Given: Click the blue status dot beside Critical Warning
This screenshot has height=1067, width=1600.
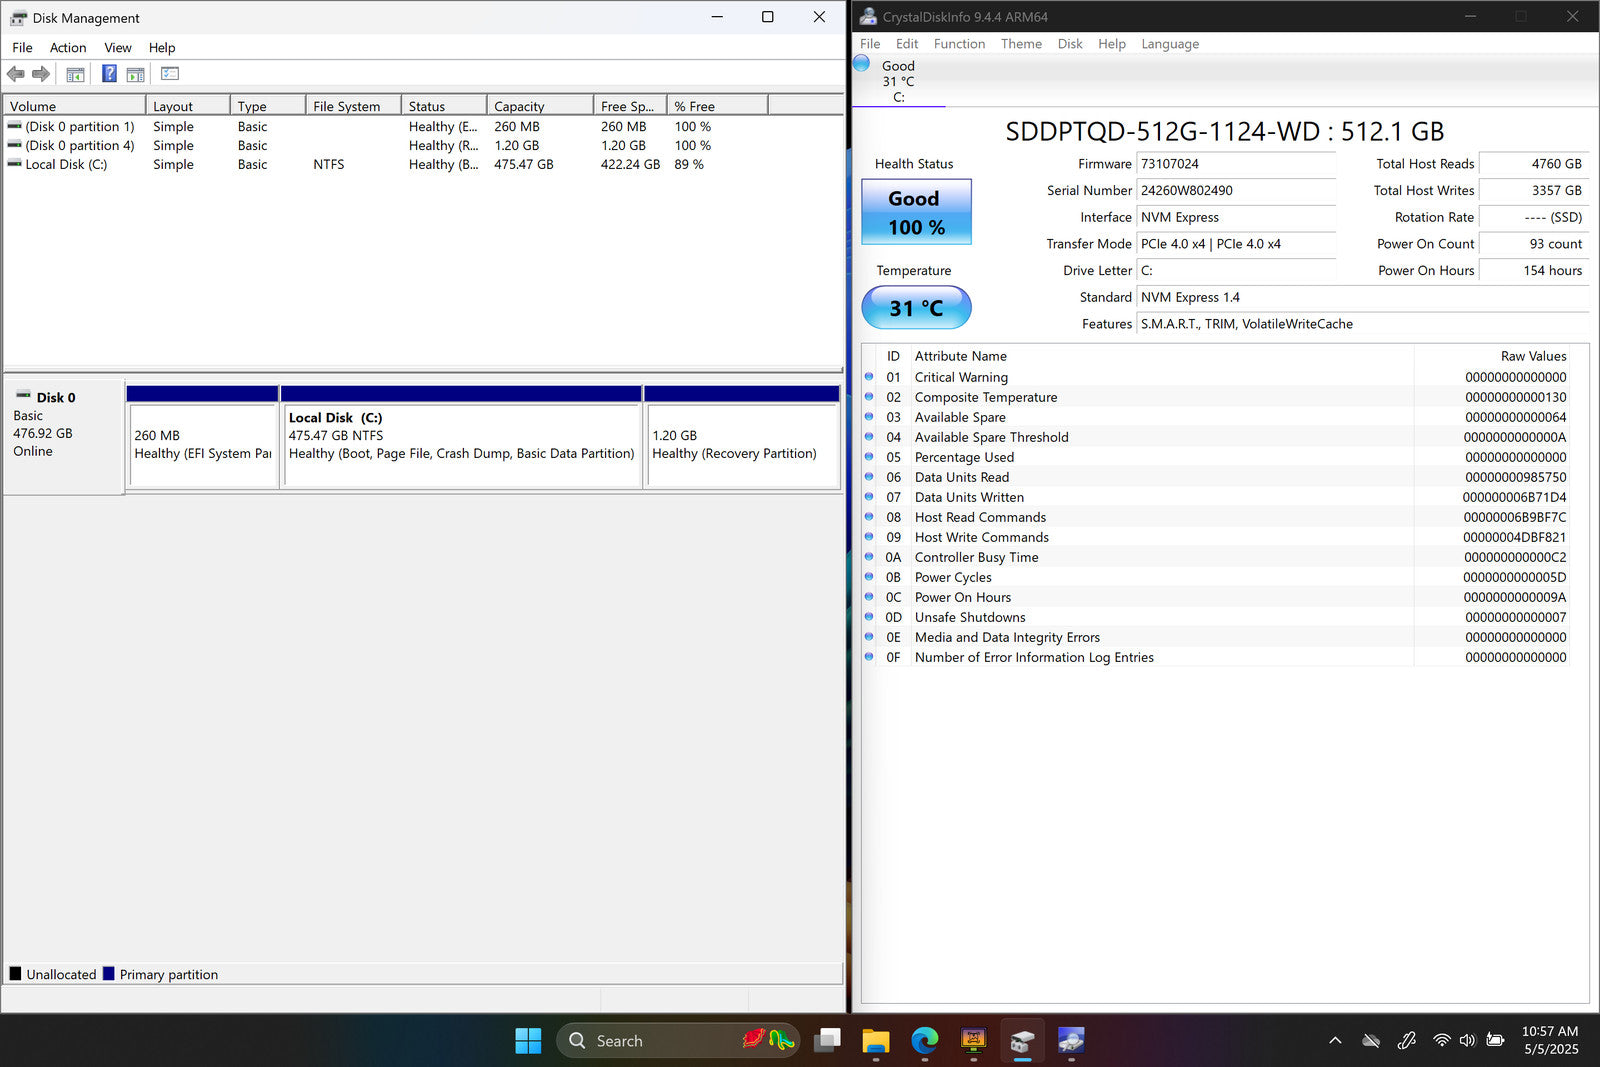Looking at the screenshot, I should point(869,377).
